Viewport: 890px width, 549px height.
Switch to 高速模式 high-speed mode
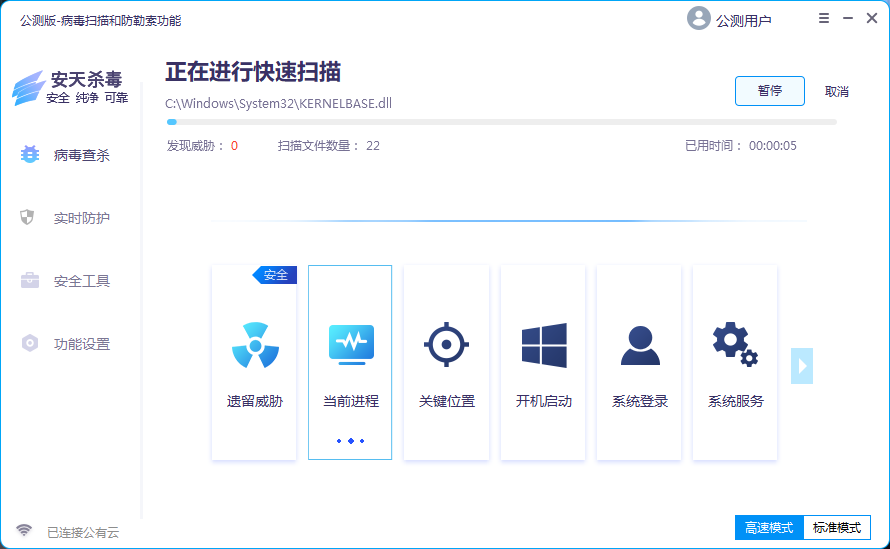tap(769, 527)
